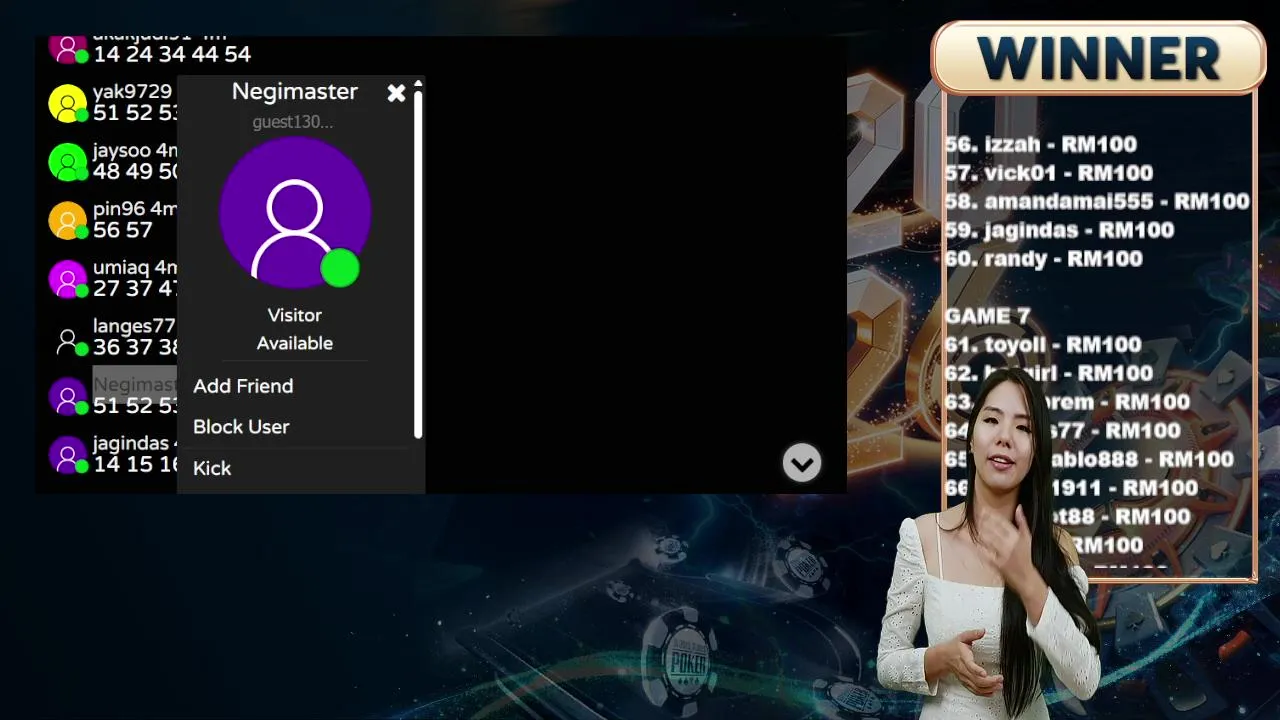Click the WINNER banner heading
The height and width of the screenshot is (720, 1280).
(x=1098, y=59)
